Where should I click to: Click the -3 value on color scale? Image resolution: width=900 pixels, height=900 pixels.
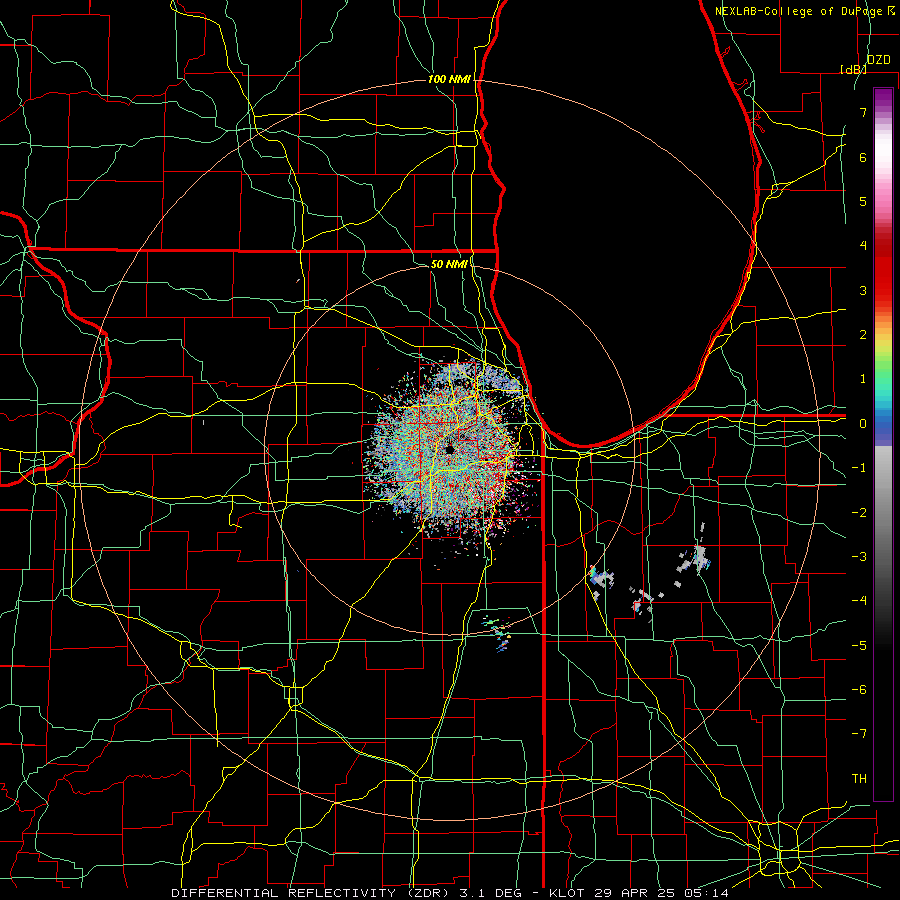pyautogui.click(x=859, y=557)
